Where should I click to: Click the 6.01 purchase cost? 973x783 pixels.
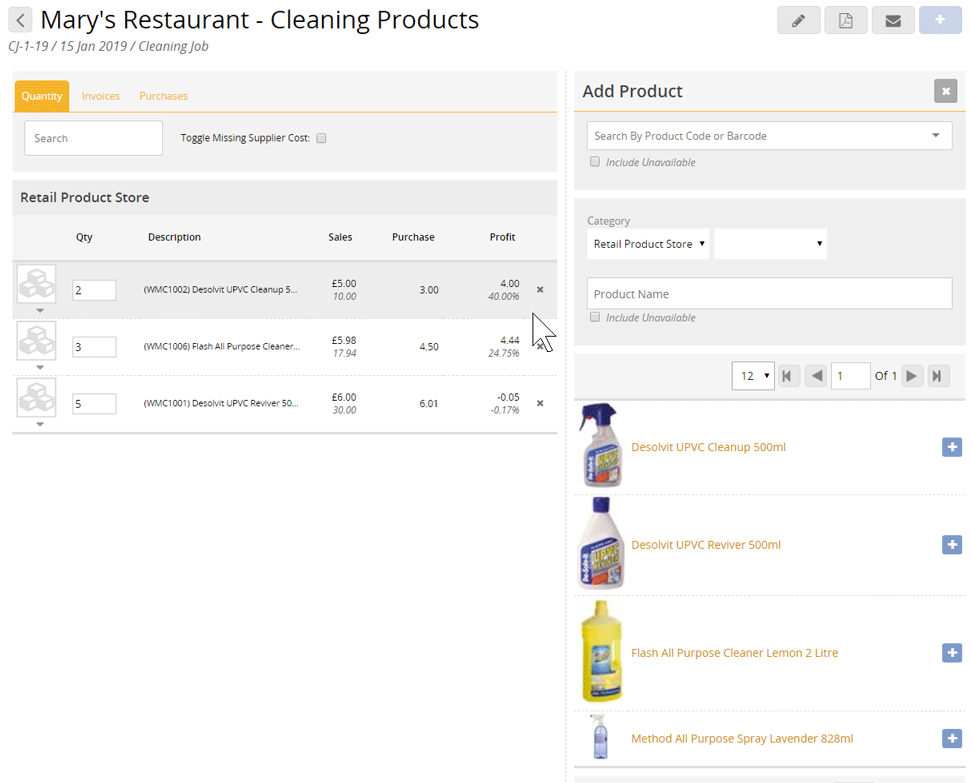point(429,403)
